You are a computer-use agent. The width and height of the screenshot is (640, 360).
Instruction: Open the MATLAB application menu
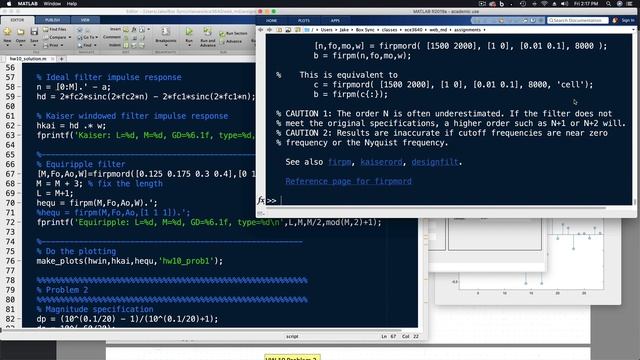pos(27,4)
